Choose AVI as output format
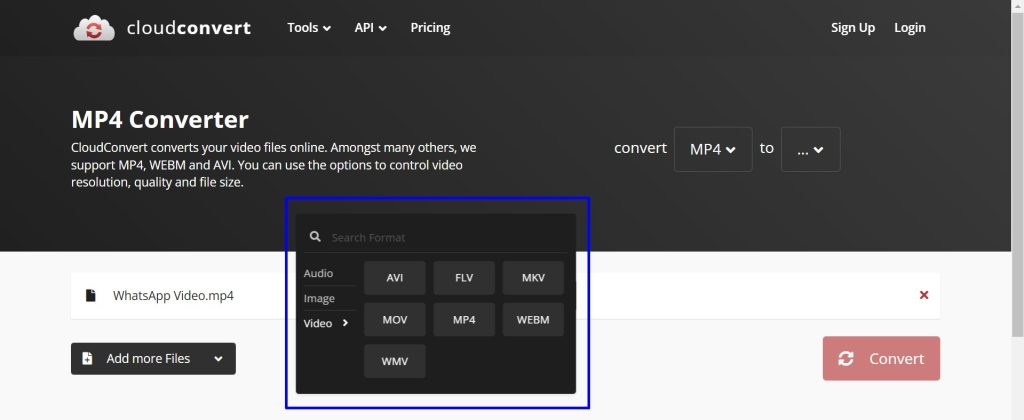This screenshot has height=420, width=1024. click(x=394, y=278)
